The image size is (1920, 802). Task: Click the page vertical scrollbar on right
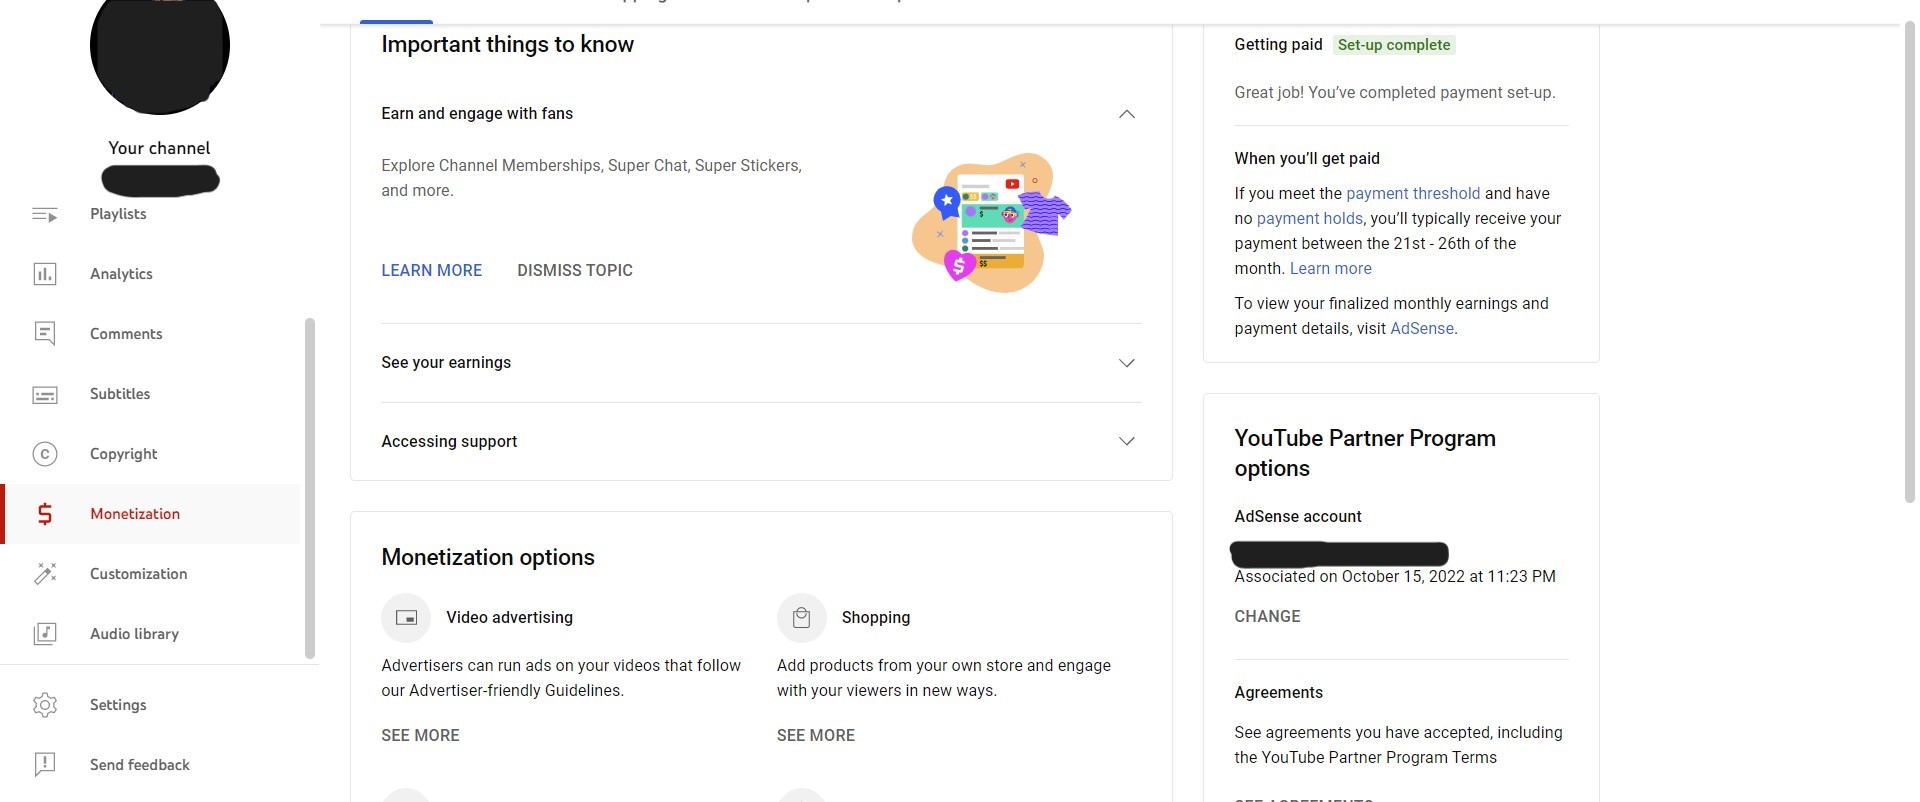[1909, 260]
